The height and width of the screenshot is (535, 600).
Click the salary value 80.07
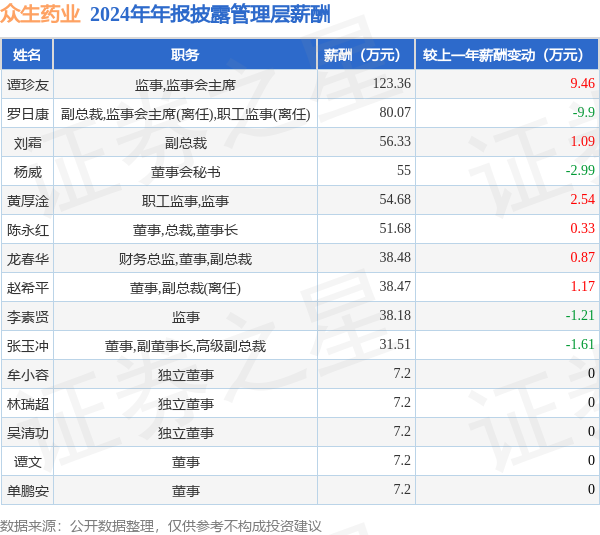point(395,113)
